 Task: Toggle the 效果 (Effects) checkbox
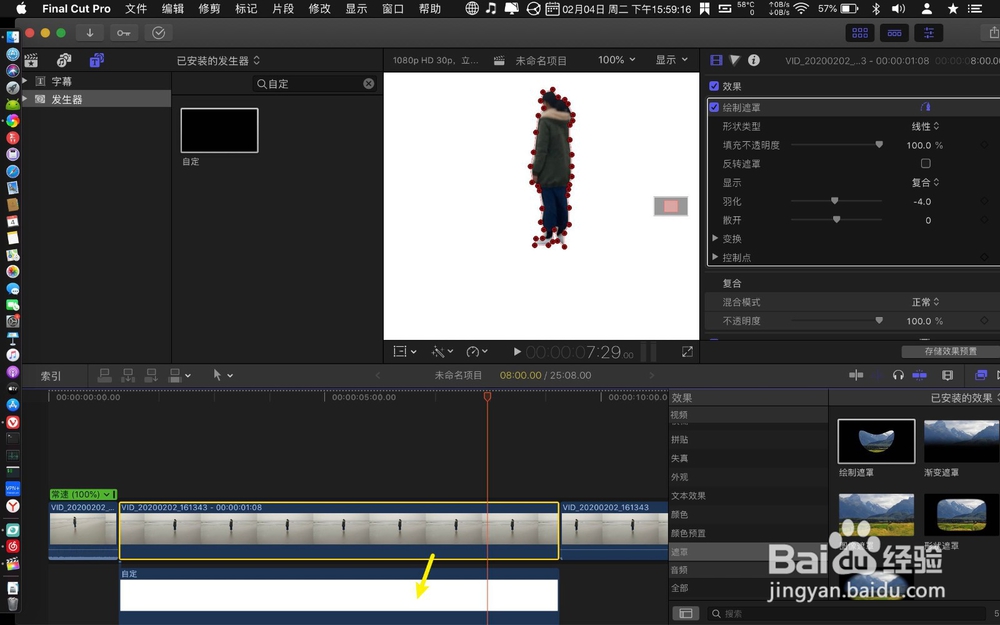714,86
